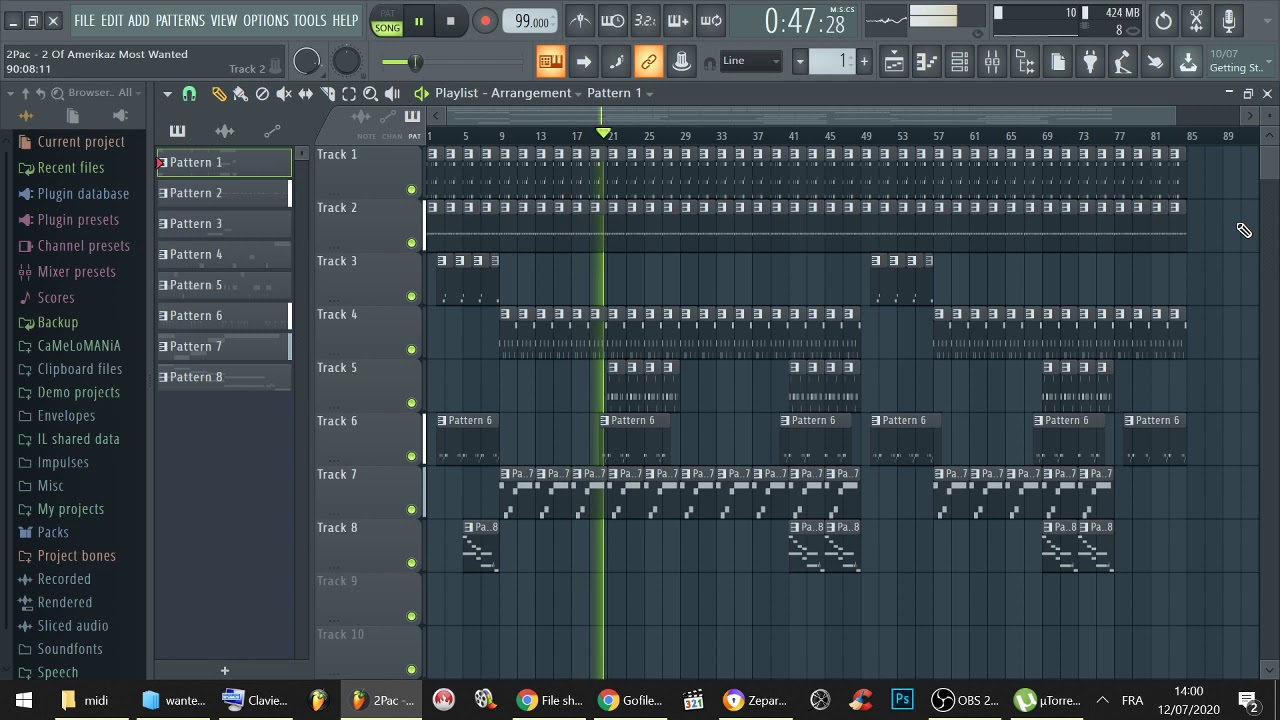The image size is (1280, 720).
Task: Click the Browser search magnifier icon
Action: click(x=58, y=93)
